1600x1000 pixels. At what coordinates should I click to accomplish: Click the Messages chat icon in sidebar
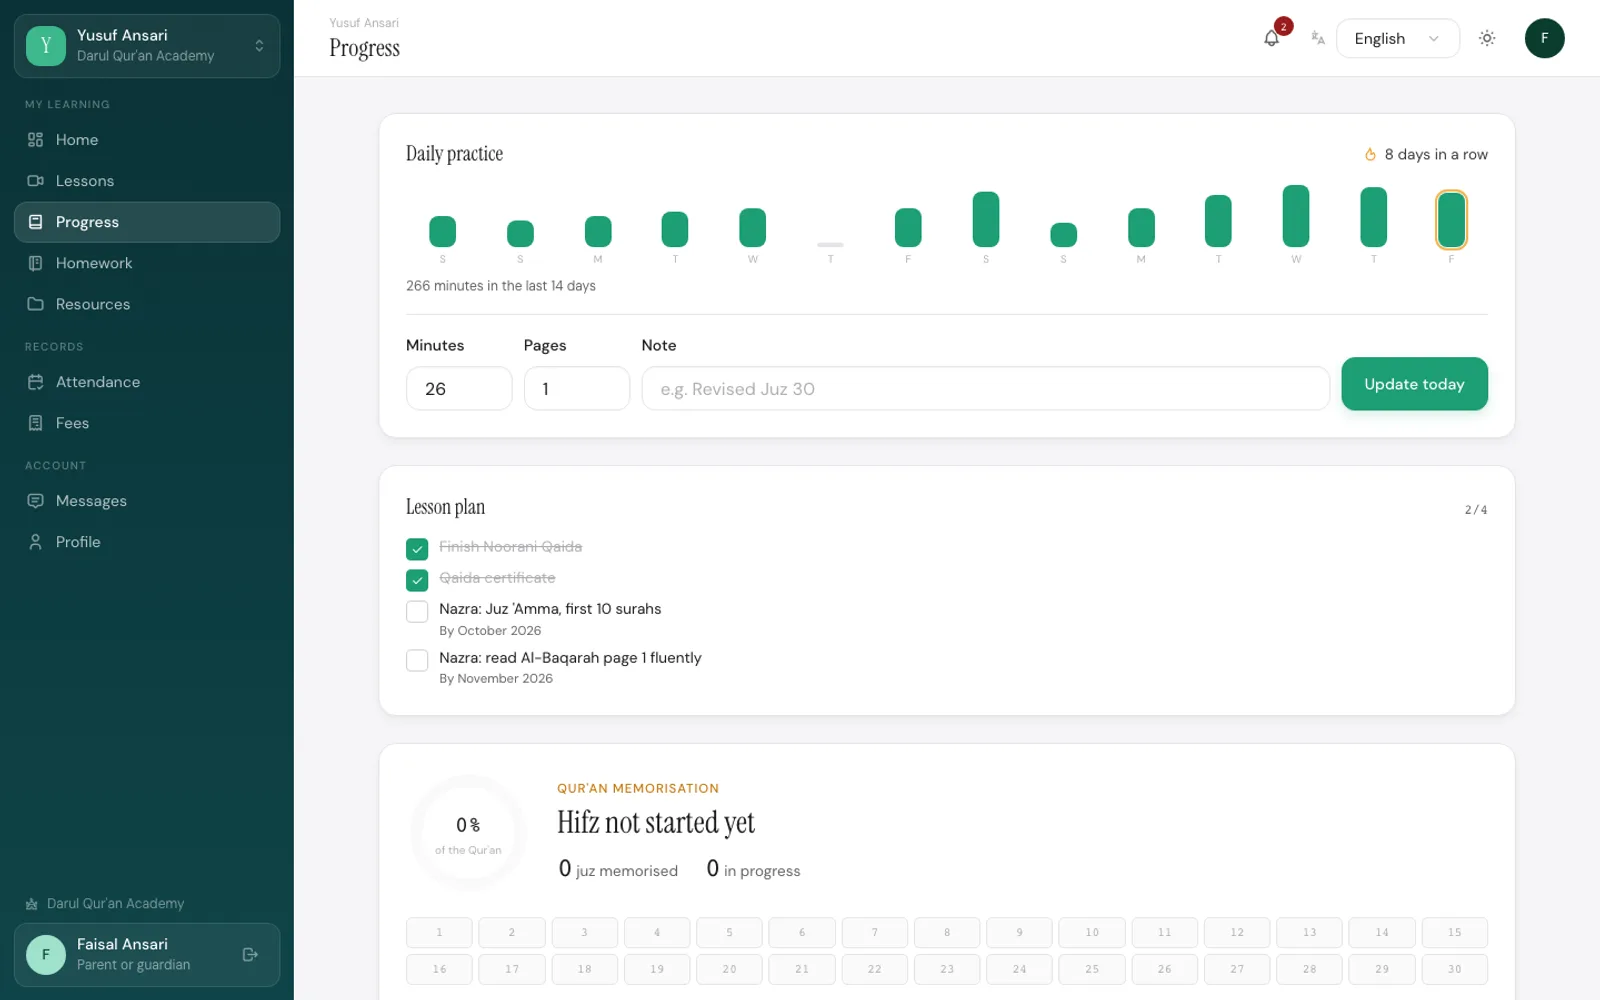tap(35, 501)
